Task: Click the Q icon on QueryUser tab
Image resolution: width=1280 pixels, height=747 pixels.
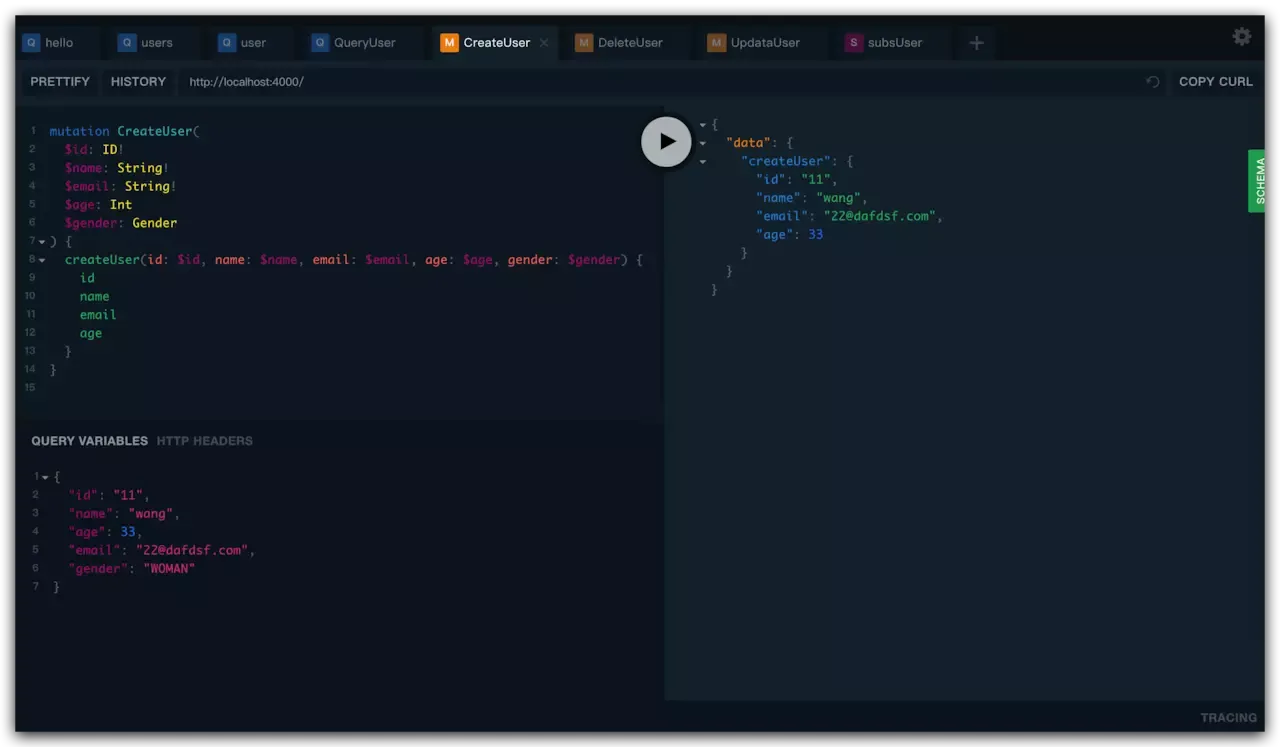Action: (x=320, y=43)
